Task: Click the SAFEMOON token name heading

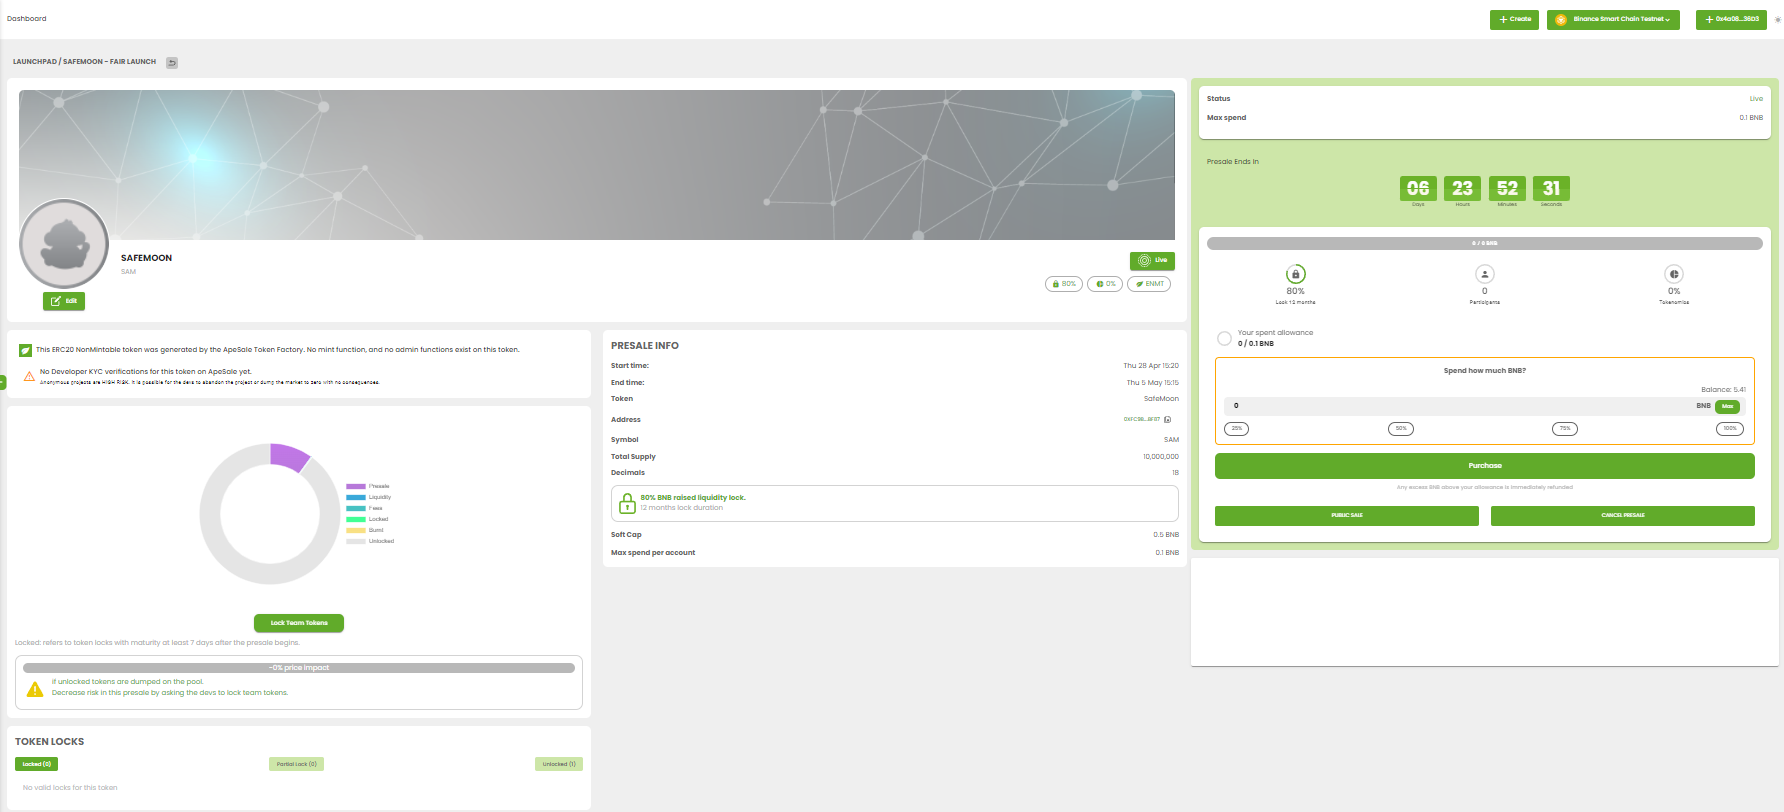Action: 146,258
